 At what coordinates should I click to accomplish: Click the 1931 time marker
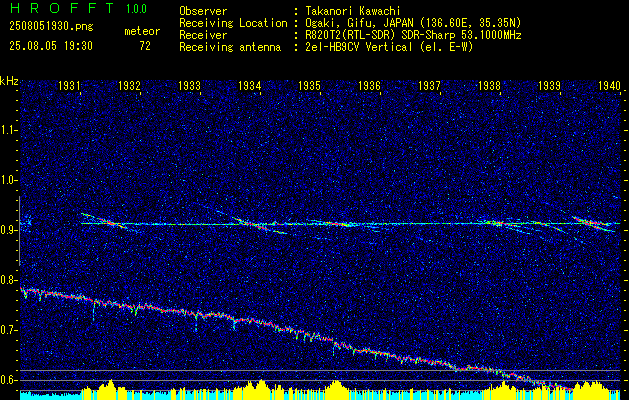pos(70,85)
